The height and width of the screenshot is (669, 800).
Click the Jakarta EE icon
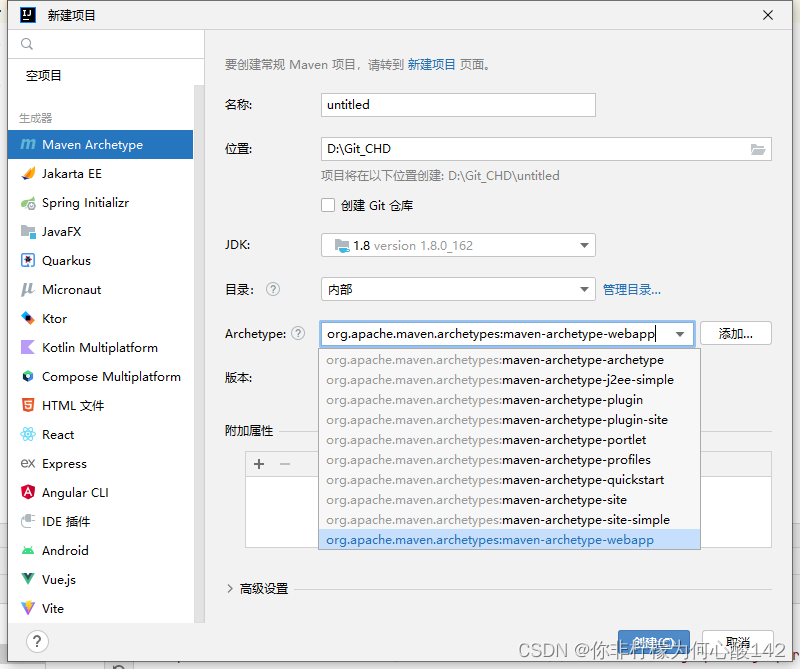(28, 174)
